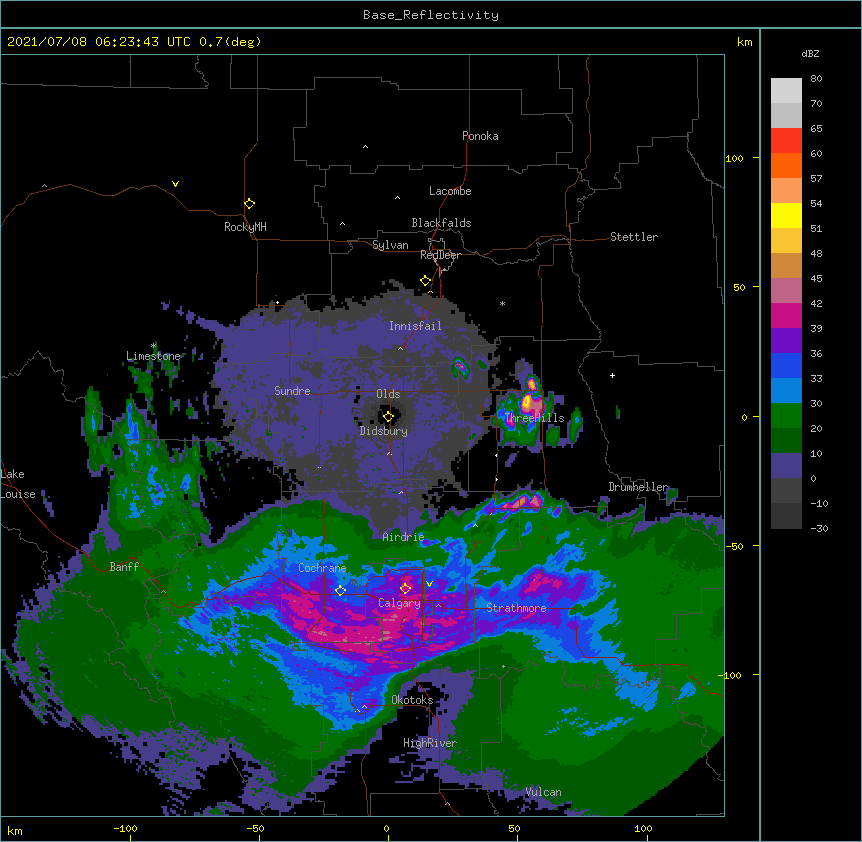Select the Okotoks city label
This screenshot has width=862, height=842.
[x=412, y=700]
